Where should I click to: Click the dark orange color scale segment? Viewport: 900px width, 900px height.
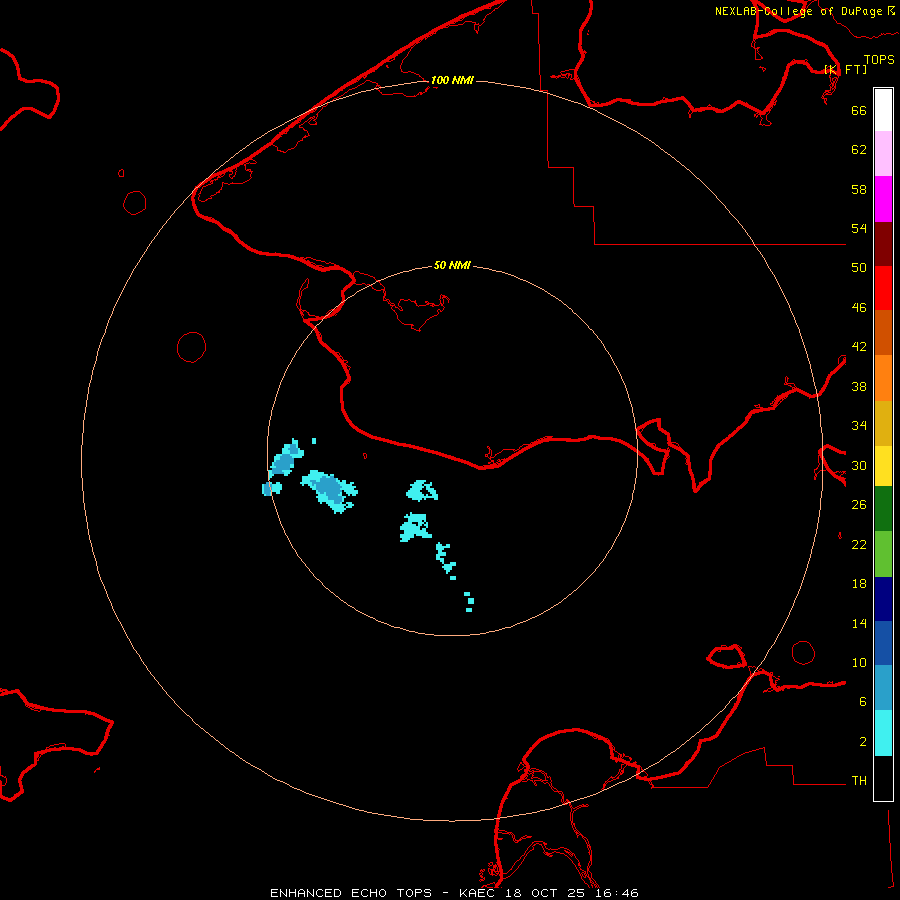[883, 332]
